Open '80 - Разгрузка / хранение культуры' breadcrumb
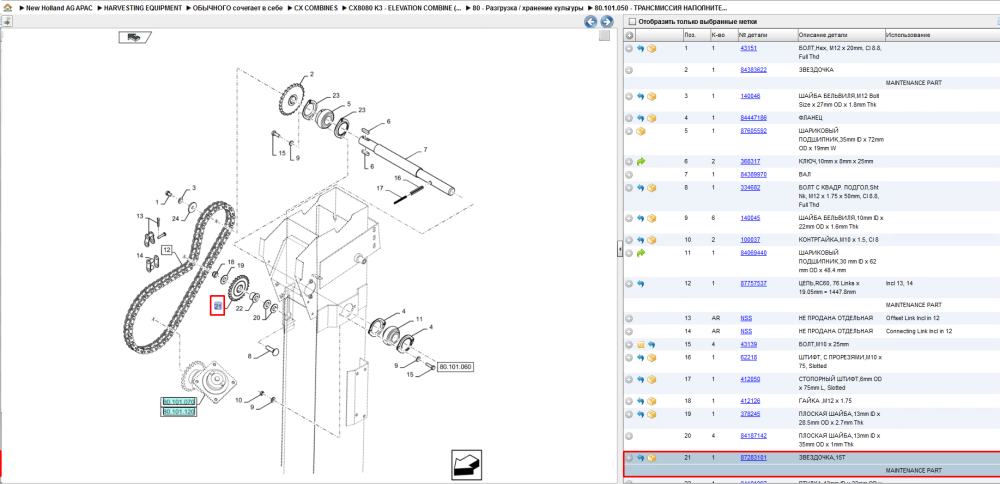1000x484 pixels. (527, 8)
